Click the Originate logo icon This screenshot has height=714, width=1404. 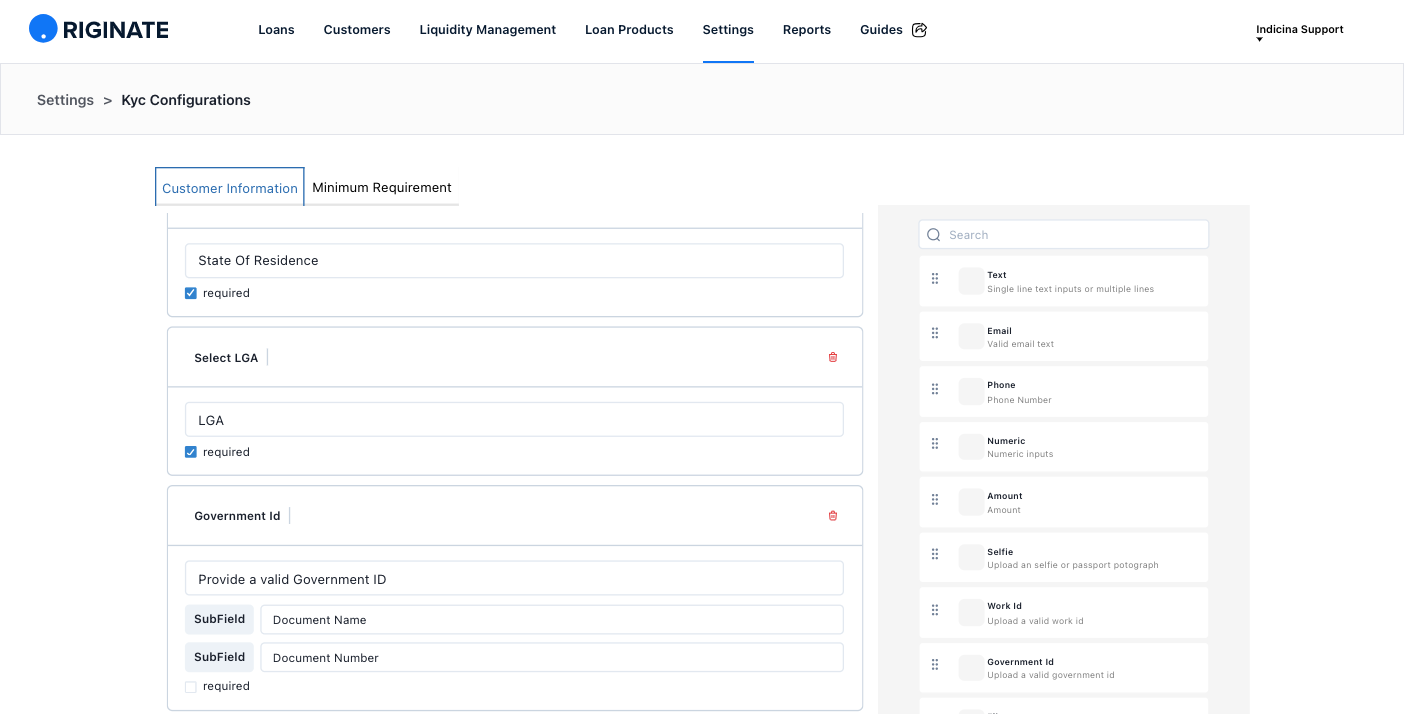click(x=43, y=29)
